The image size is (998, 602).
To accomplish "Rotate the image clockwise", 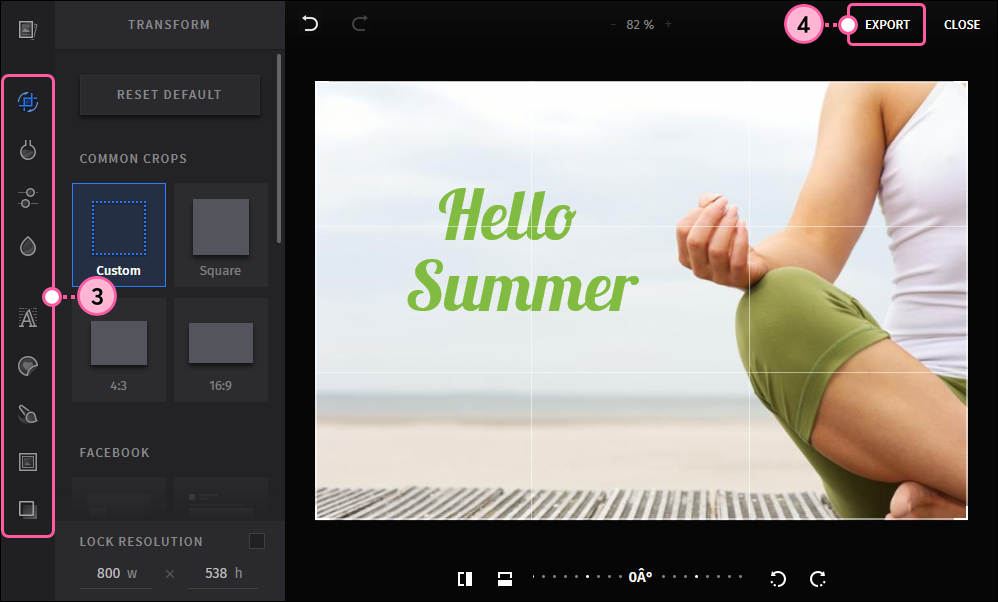I will click(818, 578).
